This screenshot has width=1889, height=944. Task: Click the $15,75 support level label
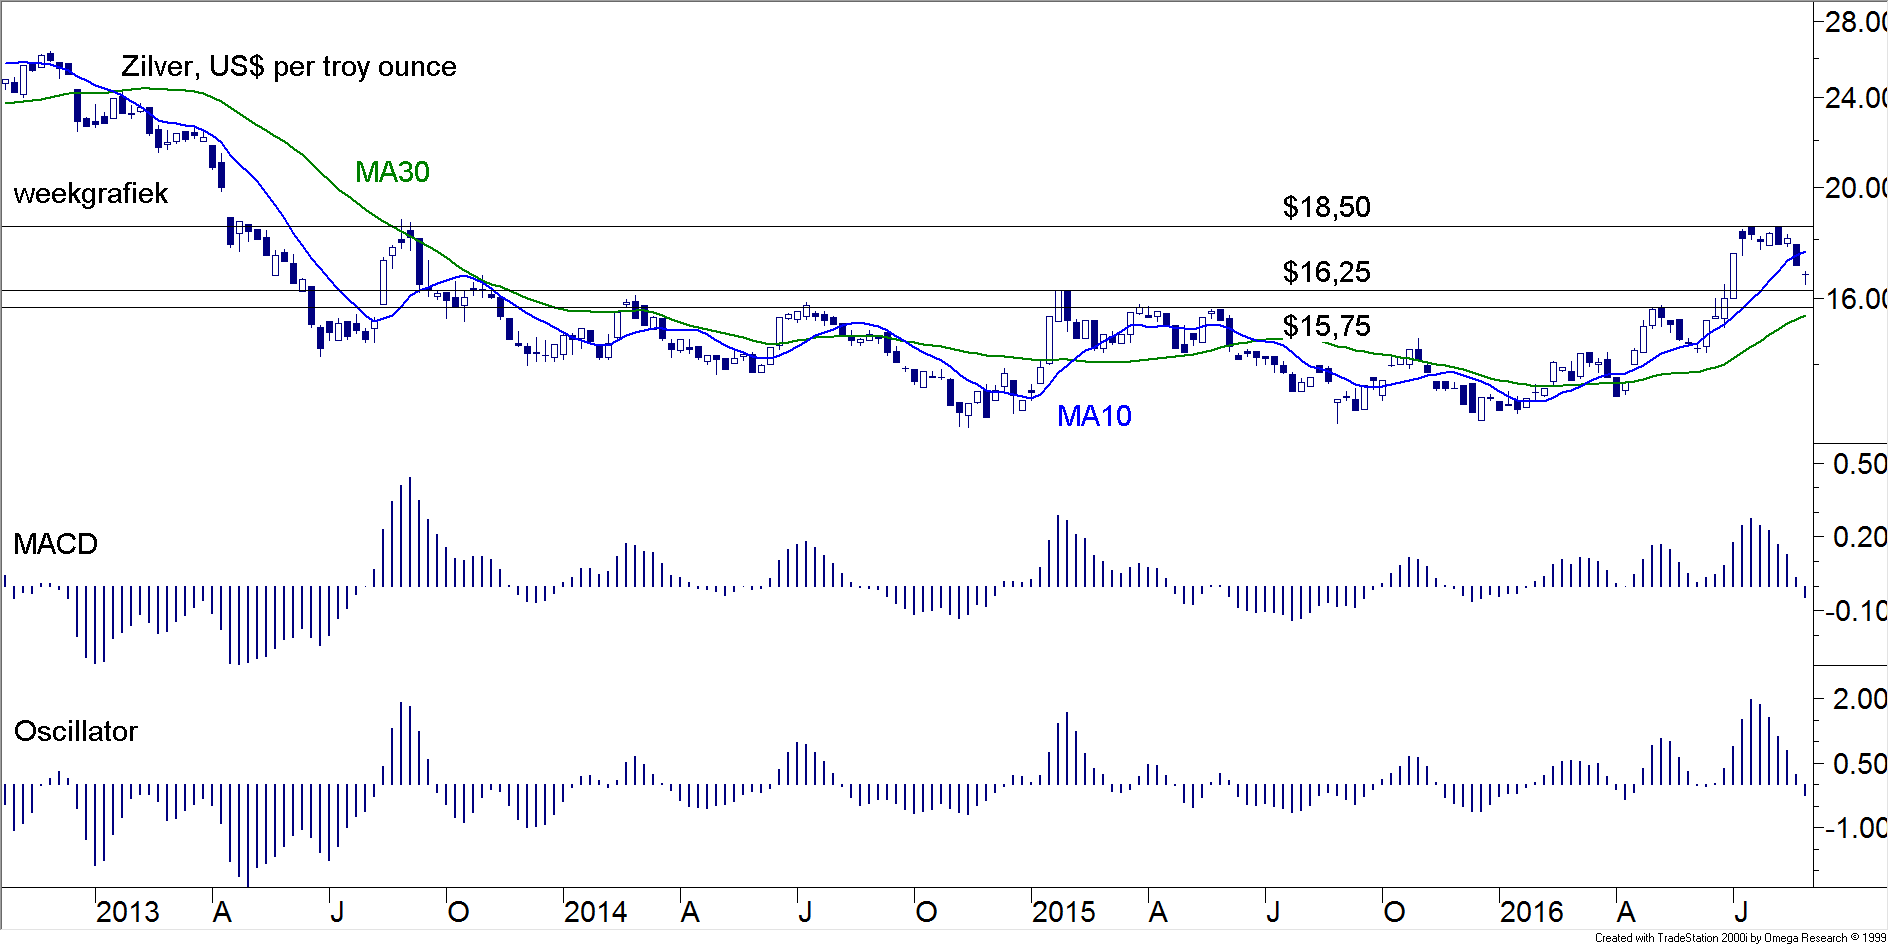coord(1326,326)
